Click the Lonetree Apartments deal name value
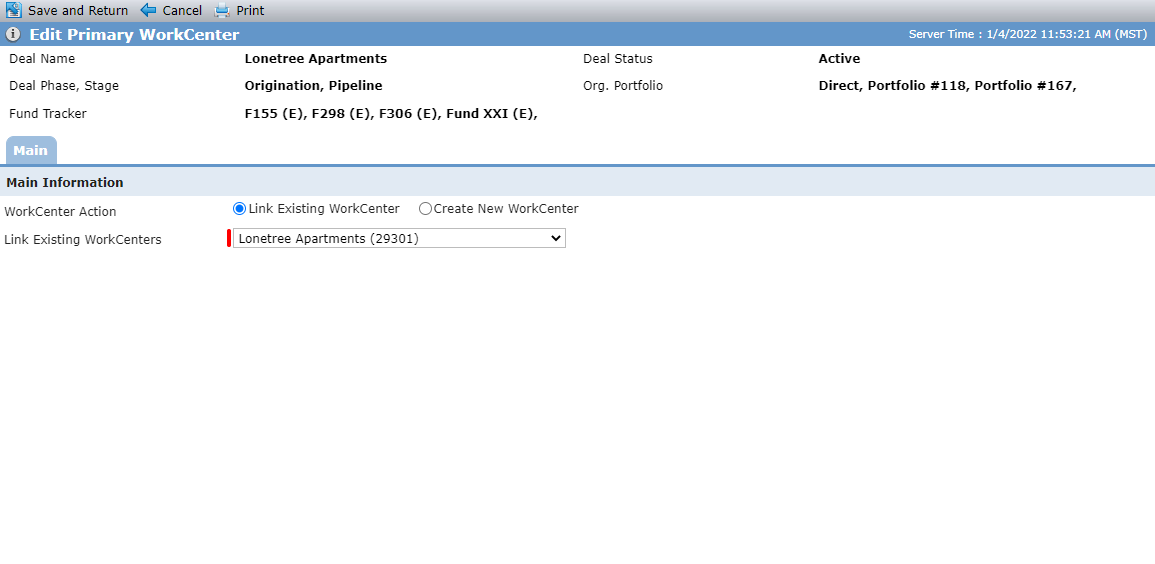Image resolution: width=1155 pixels, height=564 pixels. coord(315,59)
